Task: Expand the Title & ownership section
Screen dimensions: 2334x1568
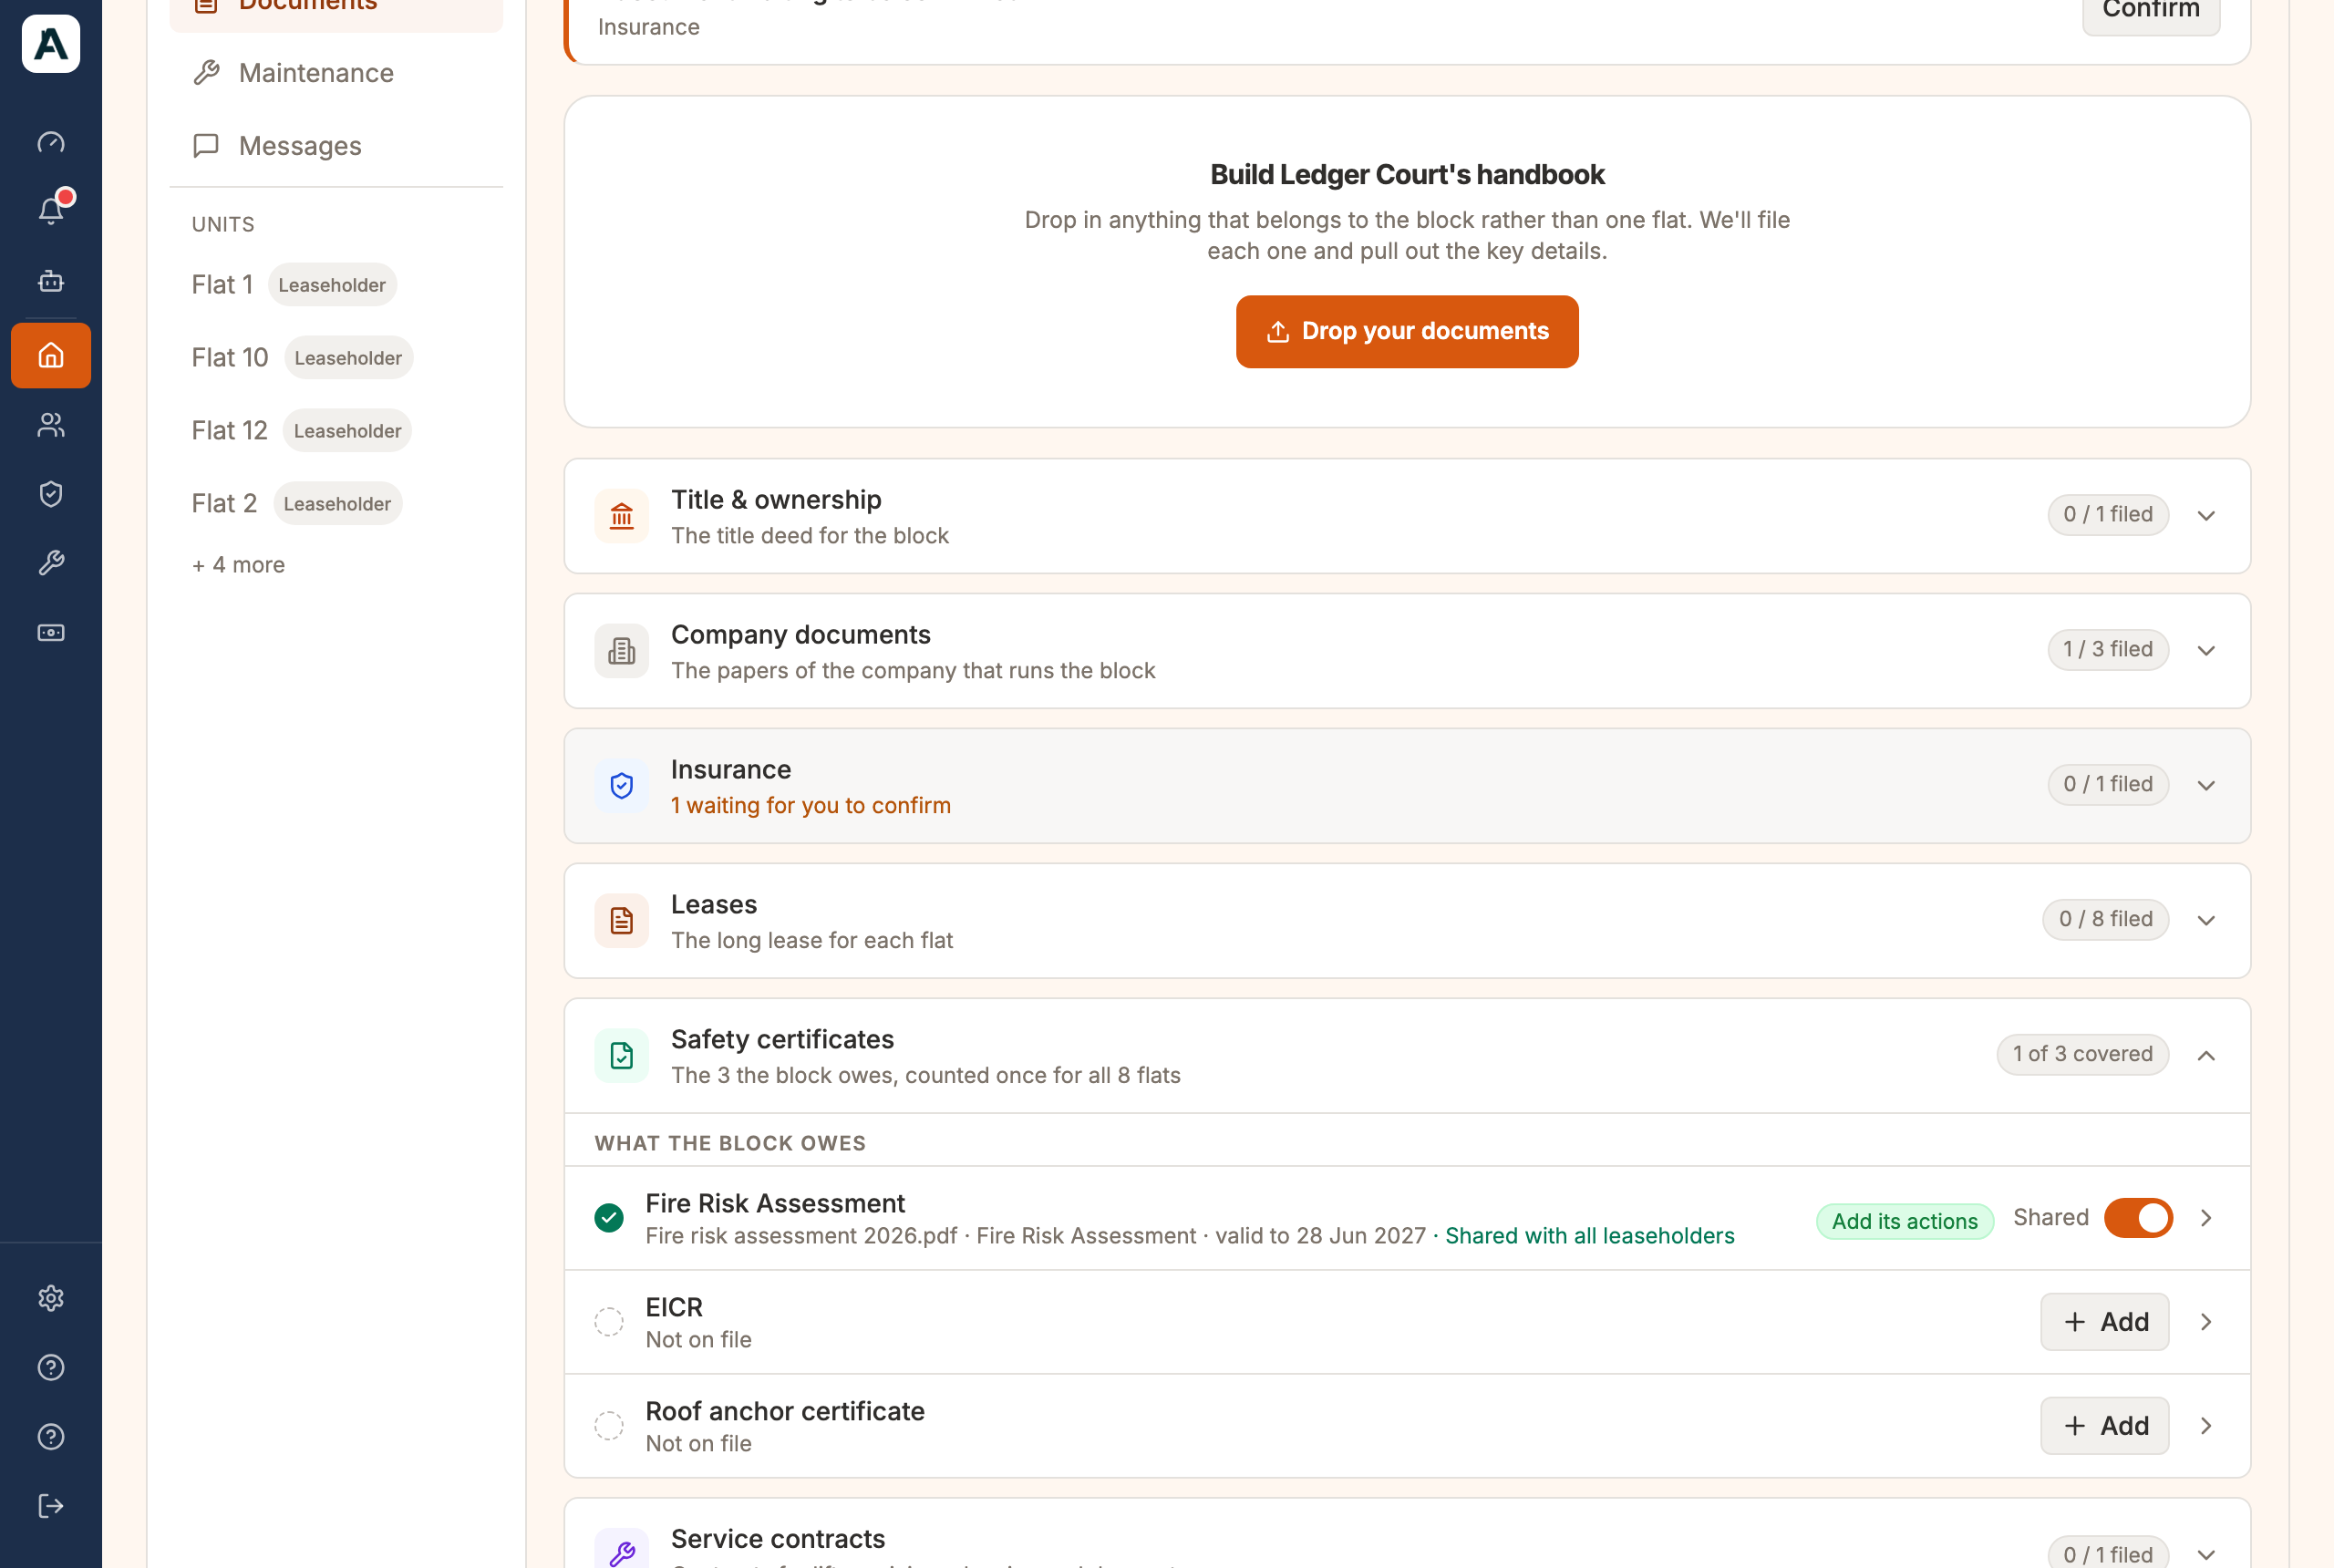Action: [2206, 516]
